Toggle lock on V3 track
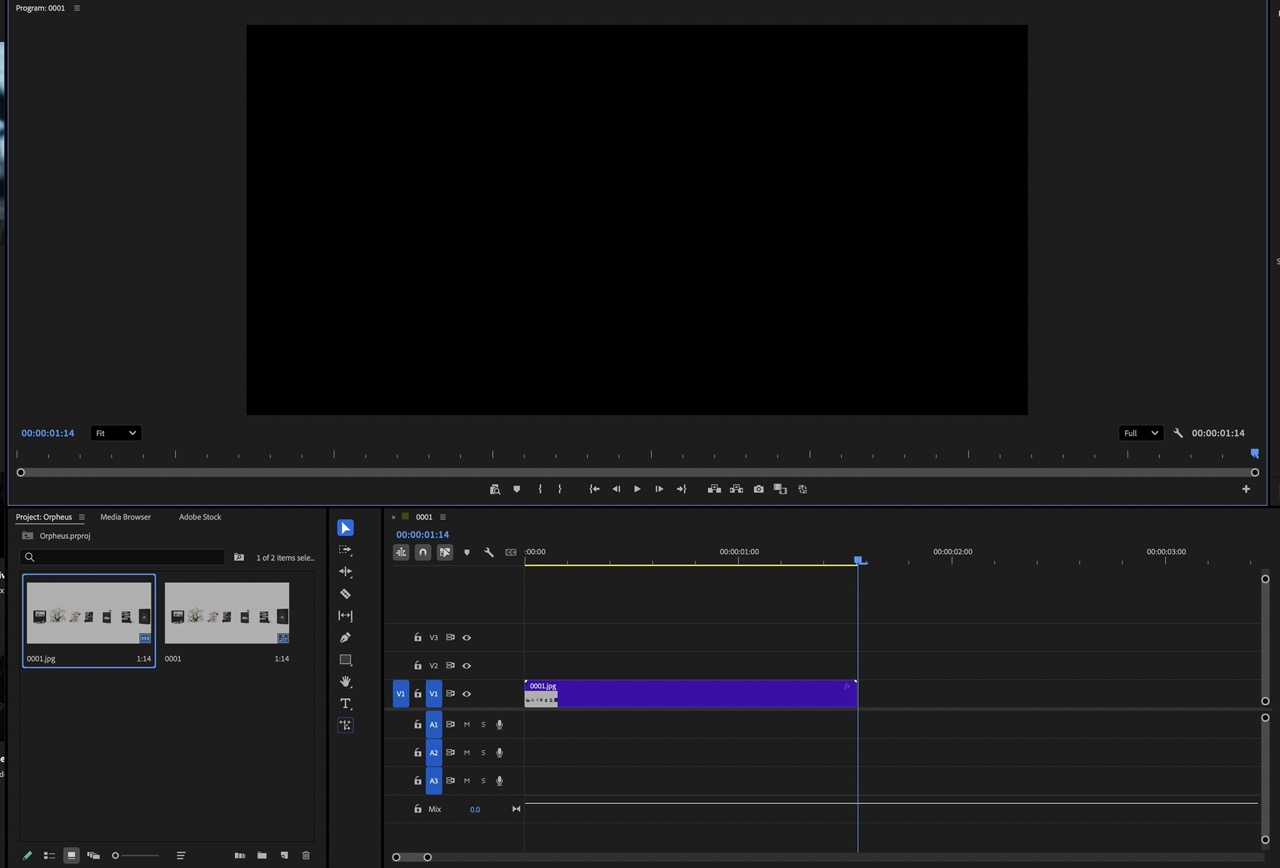1280x868 pixels. click(418, 638)
